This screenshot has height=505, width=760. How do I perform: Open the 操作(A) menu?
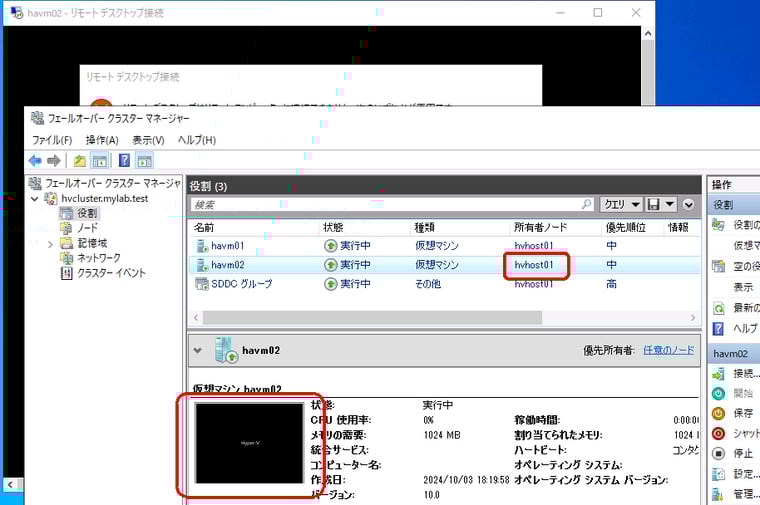point(102,140)
